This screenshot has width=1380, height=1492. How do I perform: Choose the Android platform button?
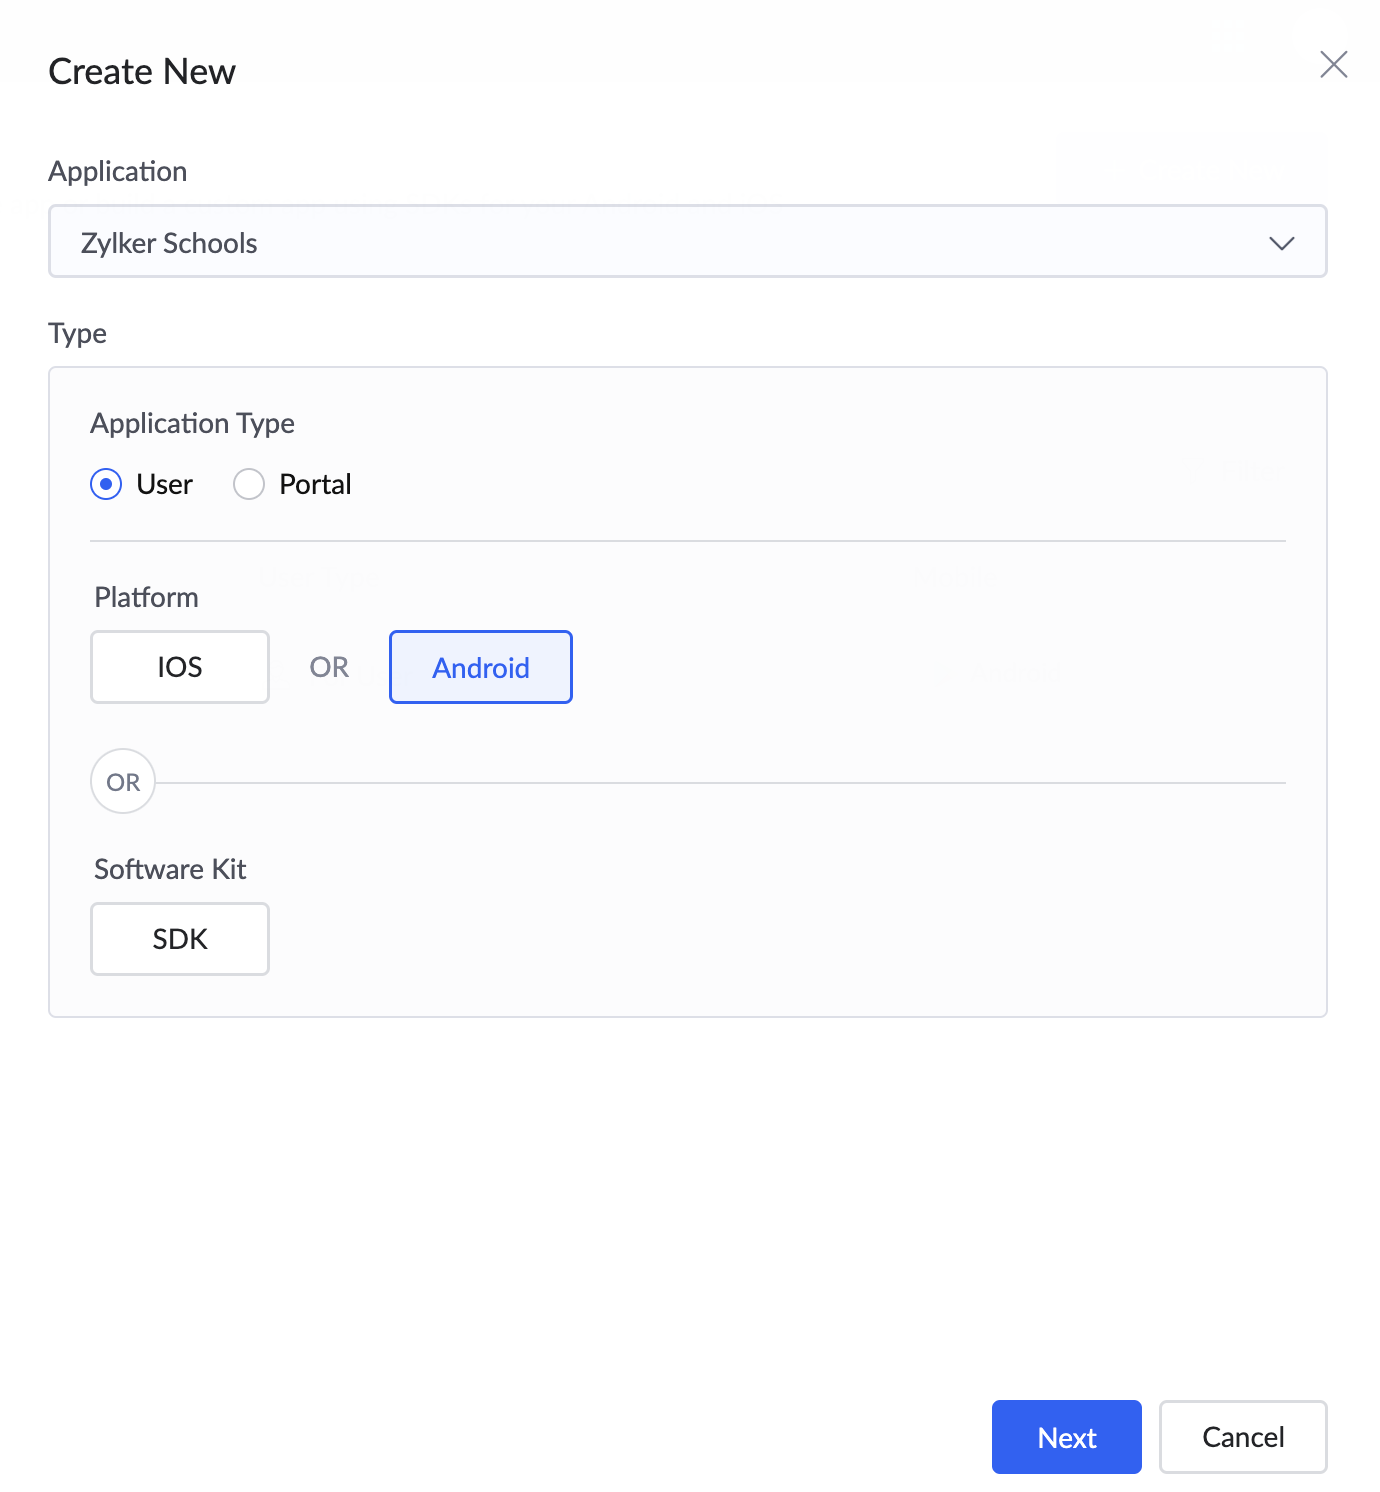click(481, 667)
